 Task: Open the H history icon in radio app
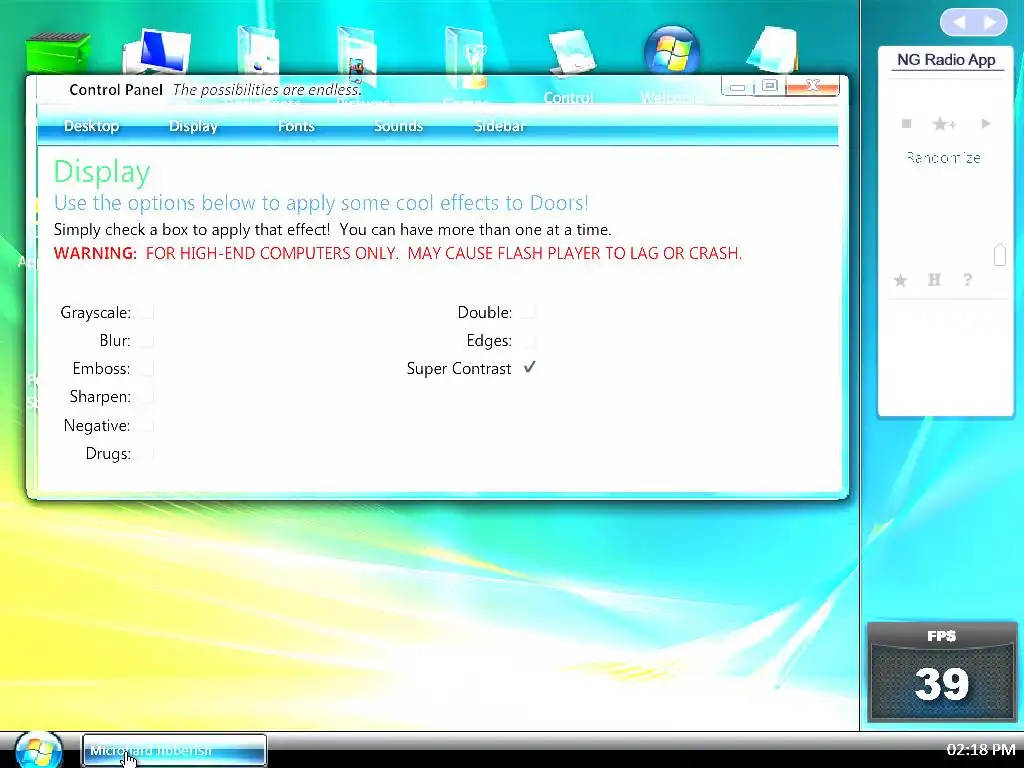point(935,280)
